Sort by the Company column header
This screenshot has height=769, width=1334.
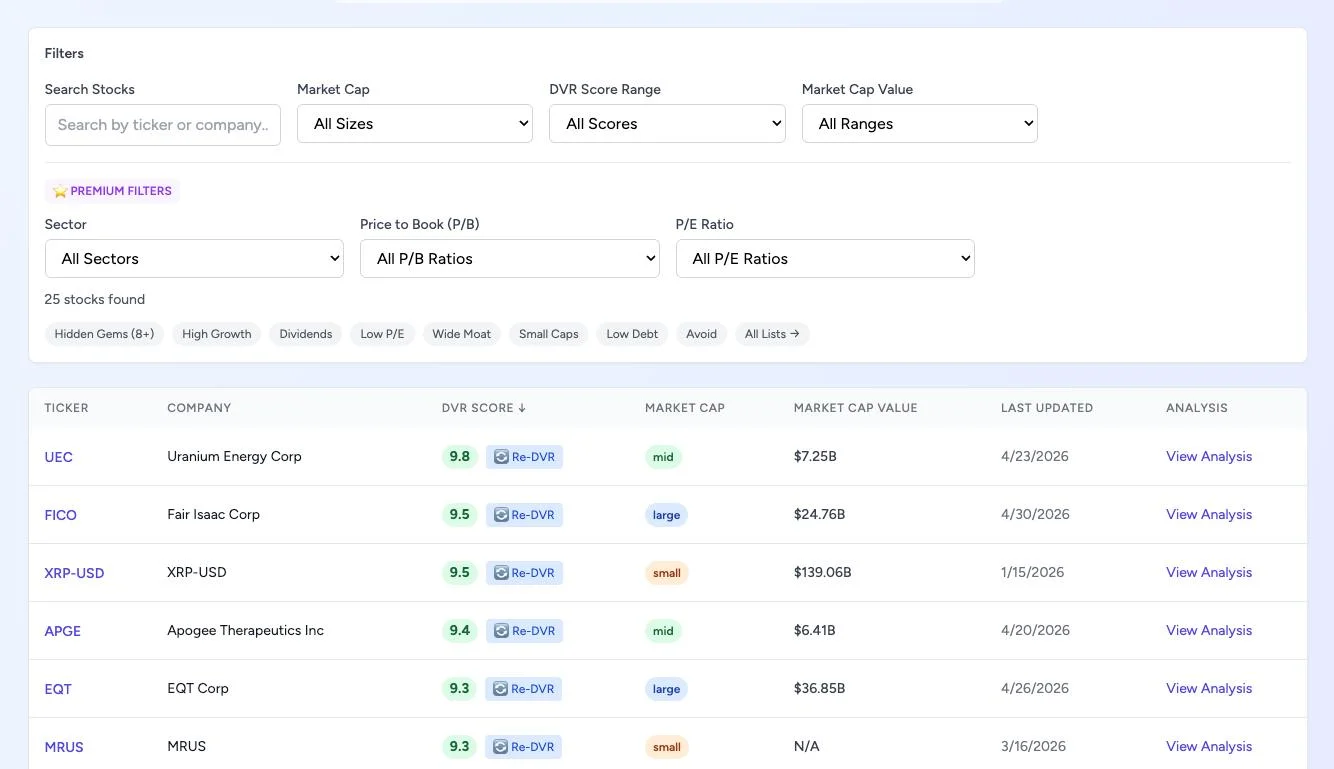[199, 408]
